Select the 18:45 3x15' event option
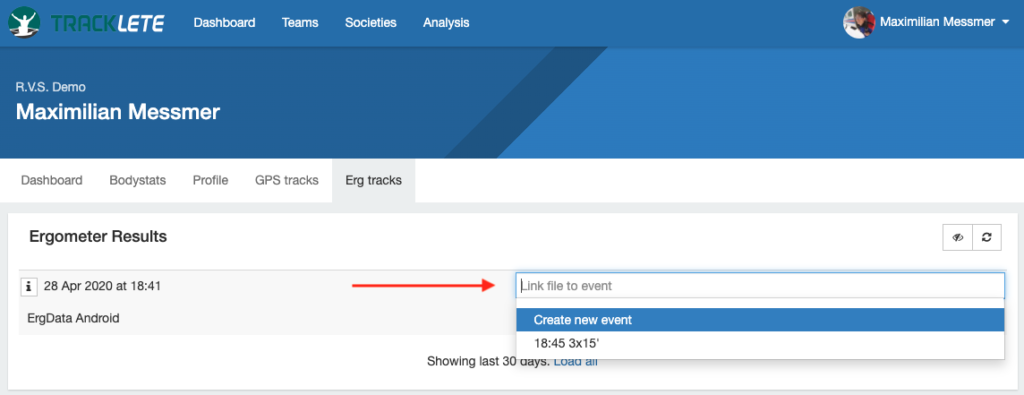This screenshot has width=1024, height=395. (x=760, y=342)
